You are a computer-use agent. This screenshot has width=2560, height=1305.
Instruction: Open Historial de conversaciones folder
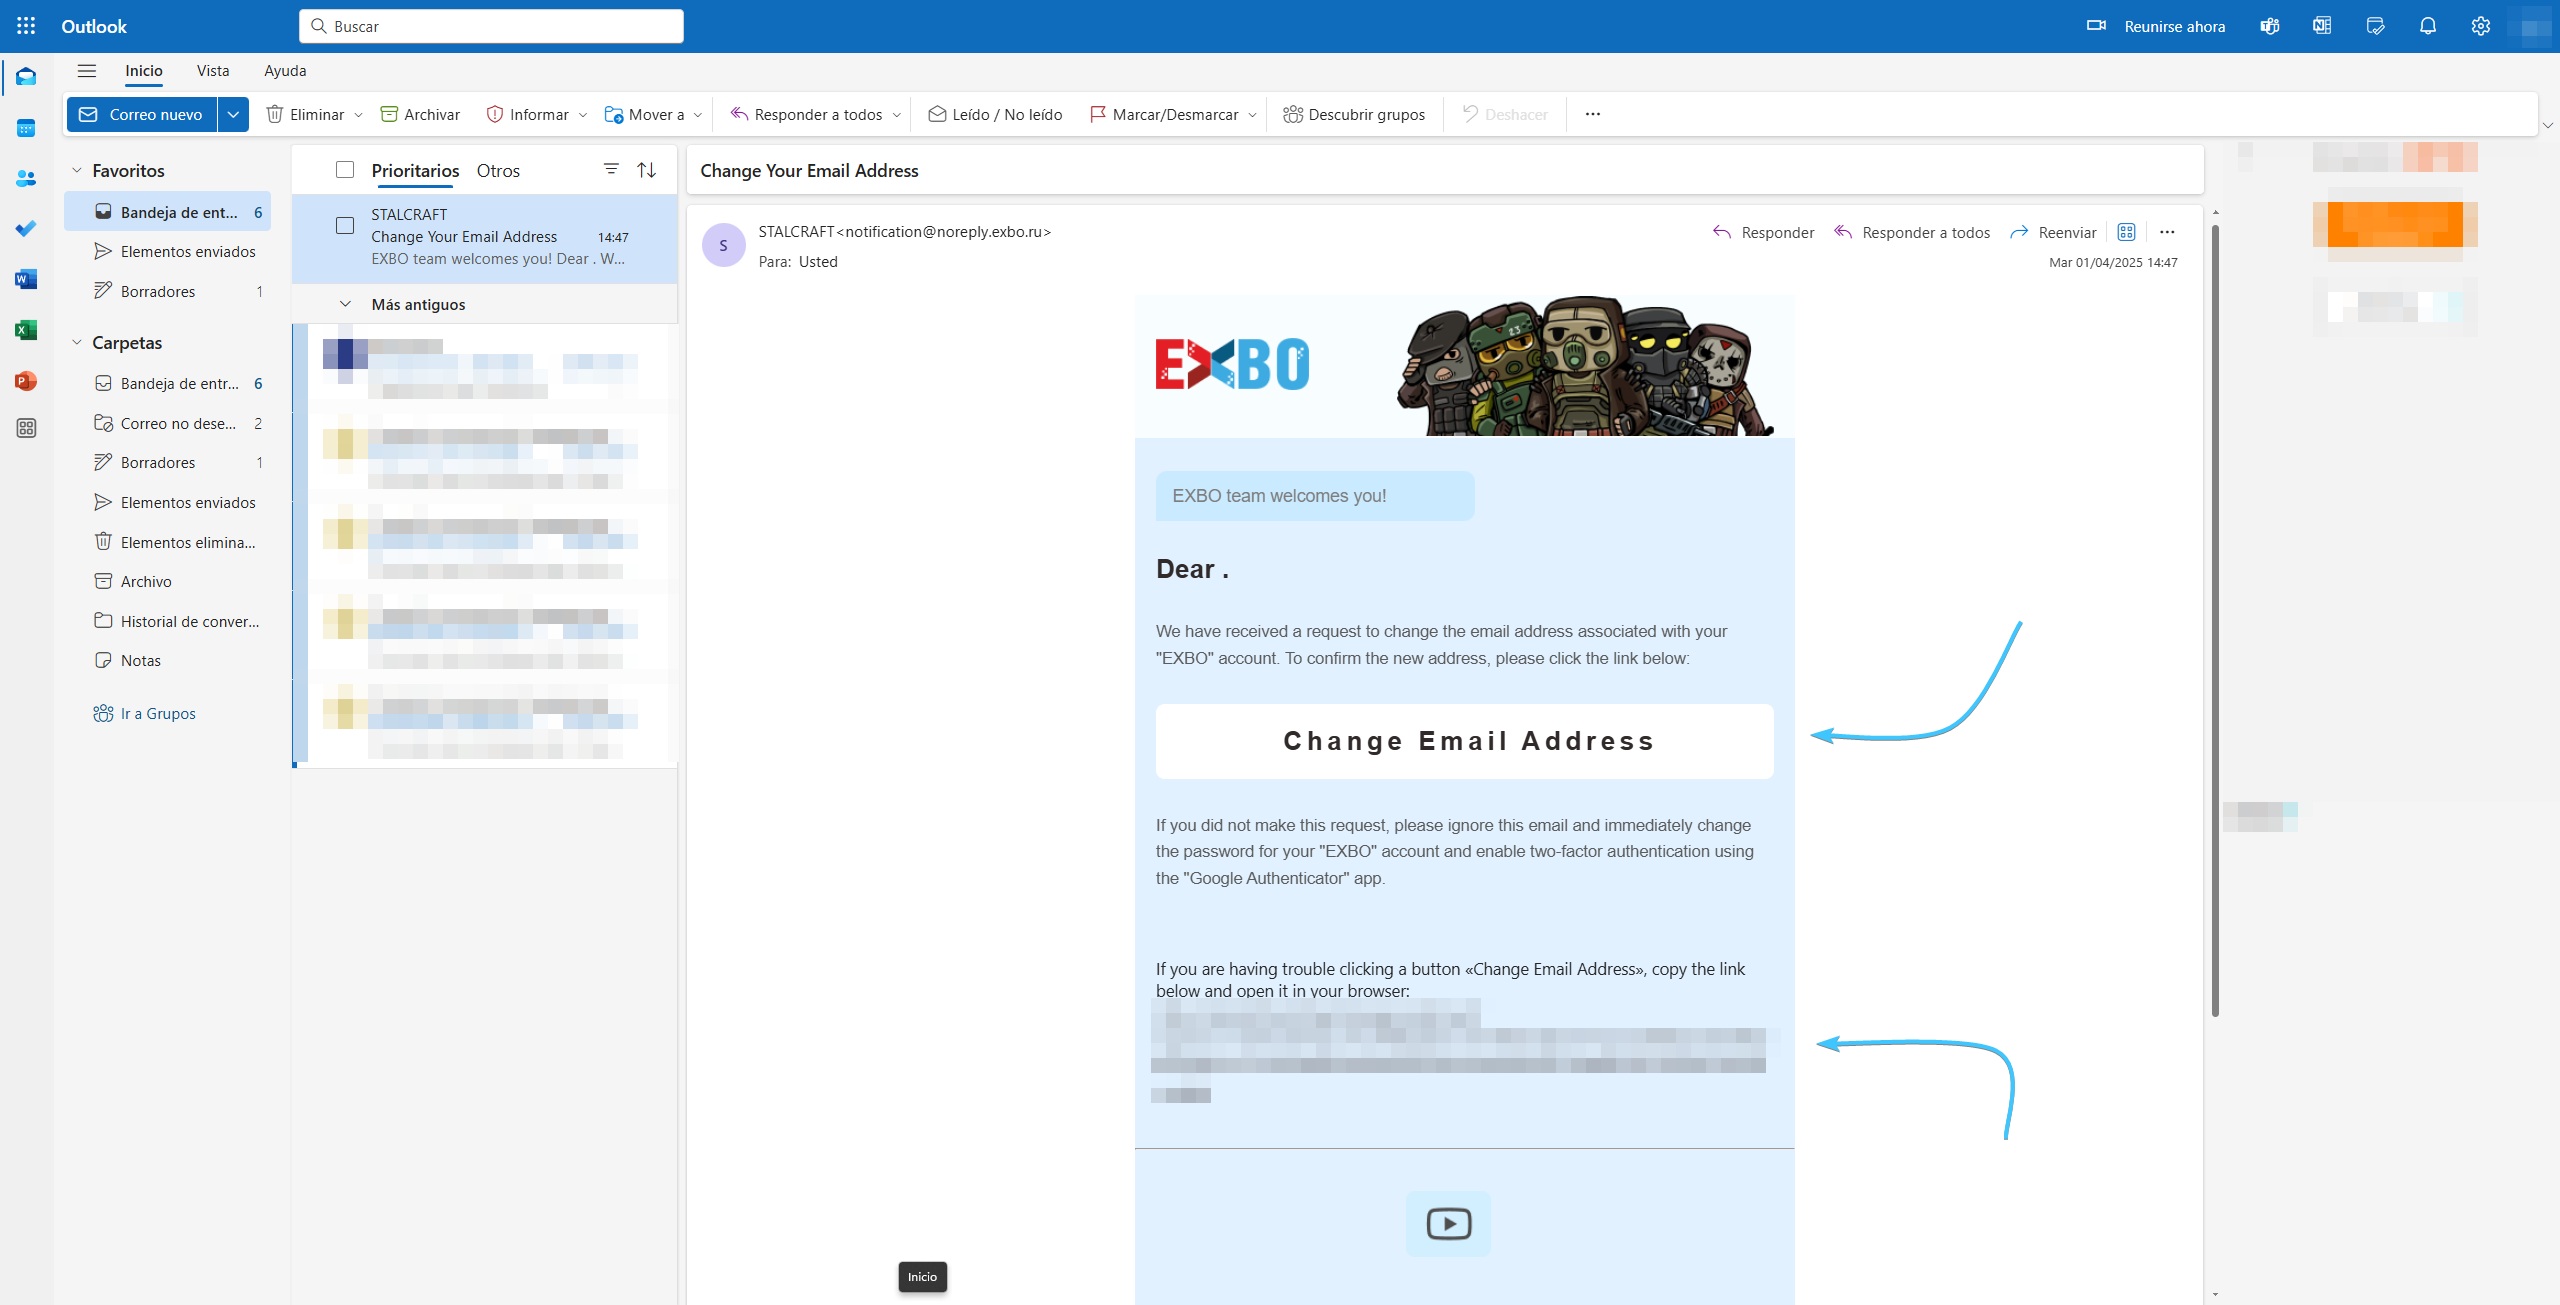[x=168, y=621]
